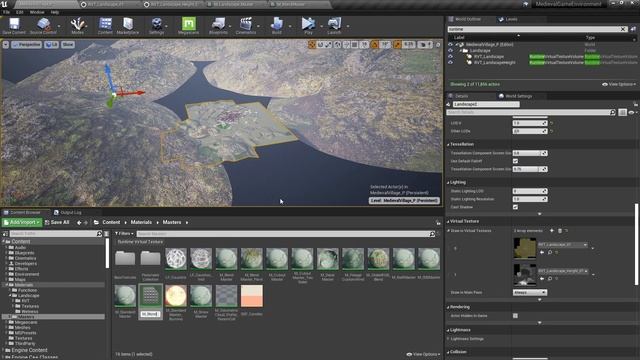This screenshot has width=640, height=360.
Task: Open content browser View Options
Action: [x=424, y=354]
